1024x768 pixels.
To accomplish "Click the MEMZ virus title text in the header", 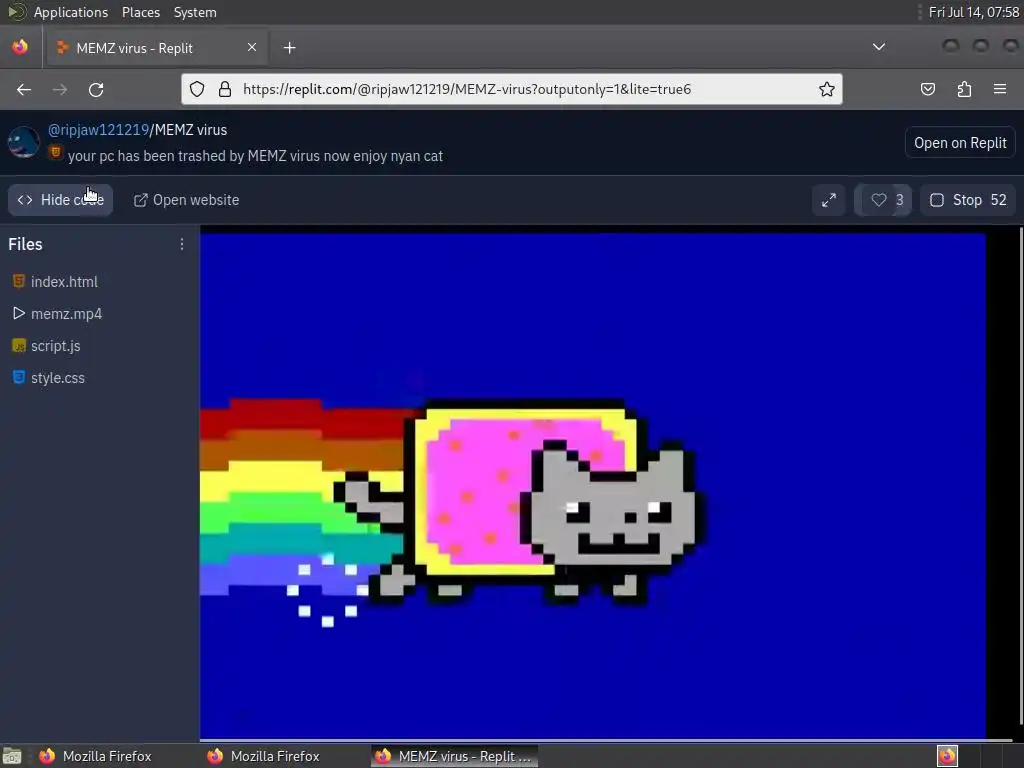I will (x=191, y=130).
